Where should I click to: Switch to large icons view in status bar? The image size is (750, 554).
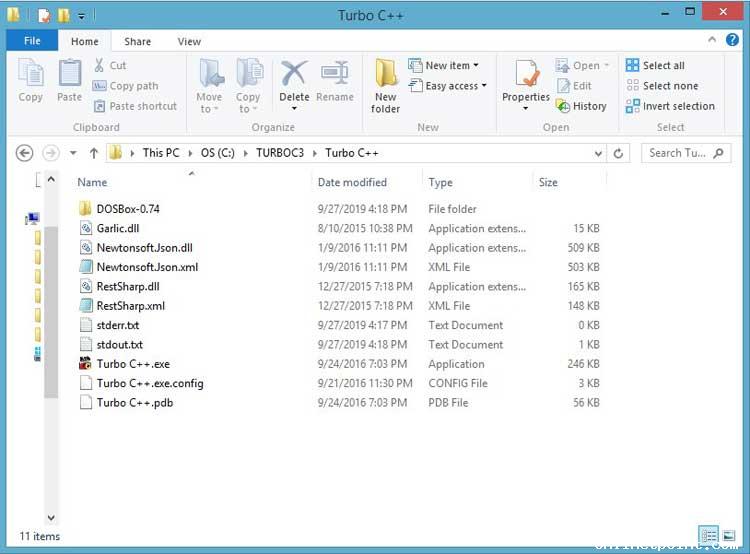(x=729, y=536)
